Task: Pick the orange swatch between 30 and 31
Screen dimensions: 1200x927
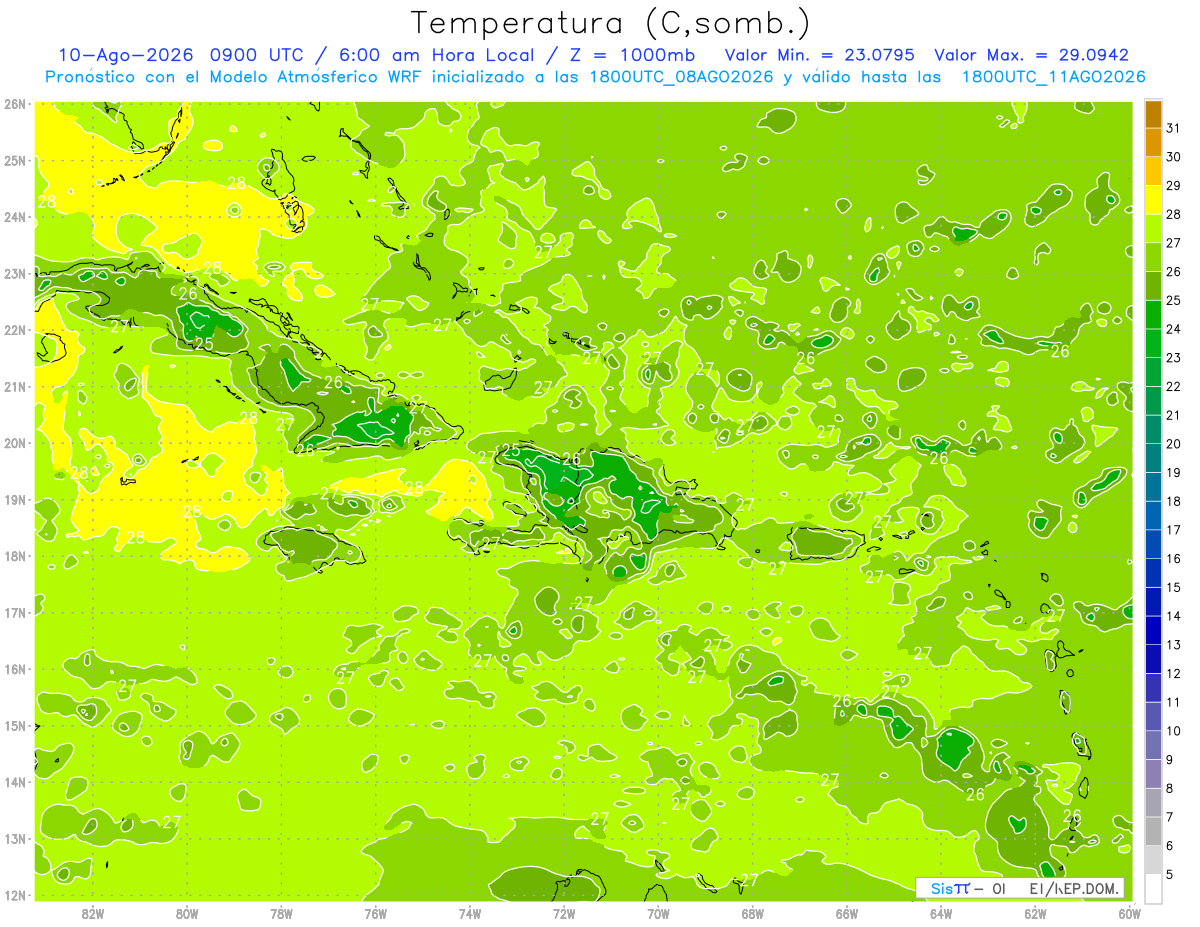Action: click(1153, 142)
